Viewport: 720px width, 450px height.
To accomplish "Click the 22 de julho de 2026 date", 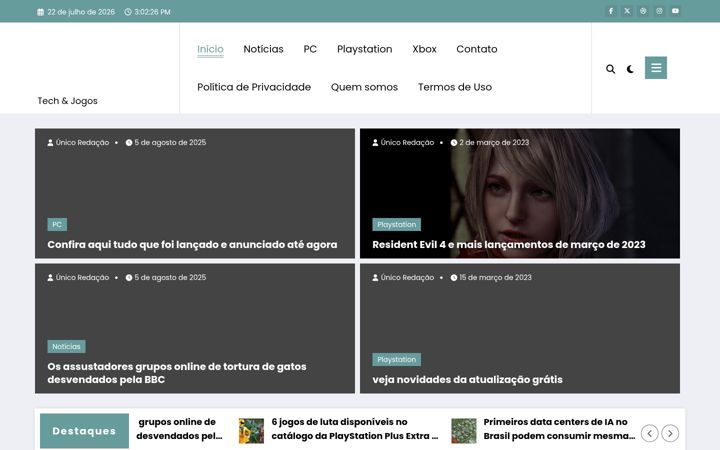I will coord(81,12).
